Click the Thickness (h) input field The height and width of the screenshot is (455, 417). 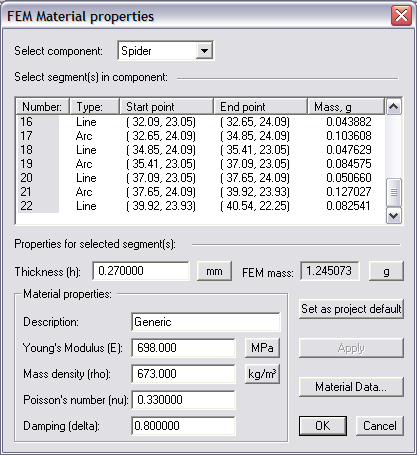[x=141, y=271]
